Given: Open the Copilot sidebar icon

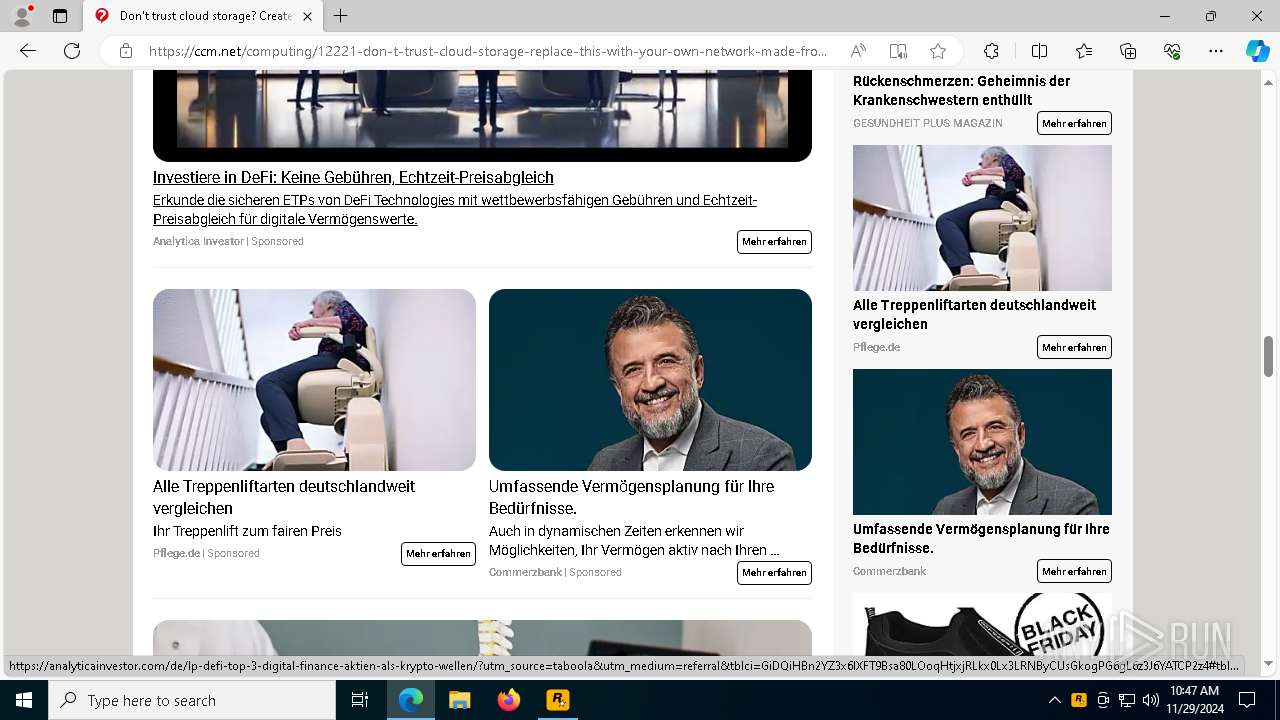Looking at the screenshot, I should point(1258,51).
